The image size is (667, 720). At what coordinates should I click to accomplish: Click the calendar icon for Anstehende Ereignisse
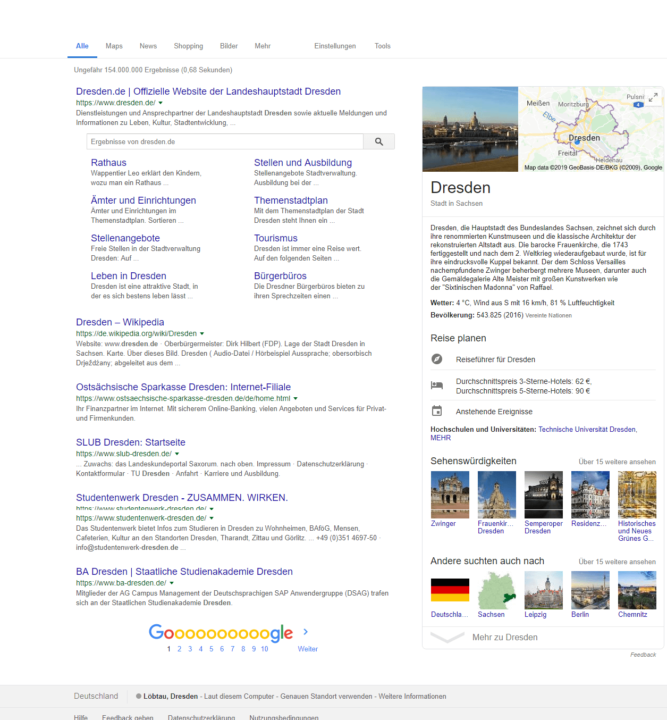[437, 411]
